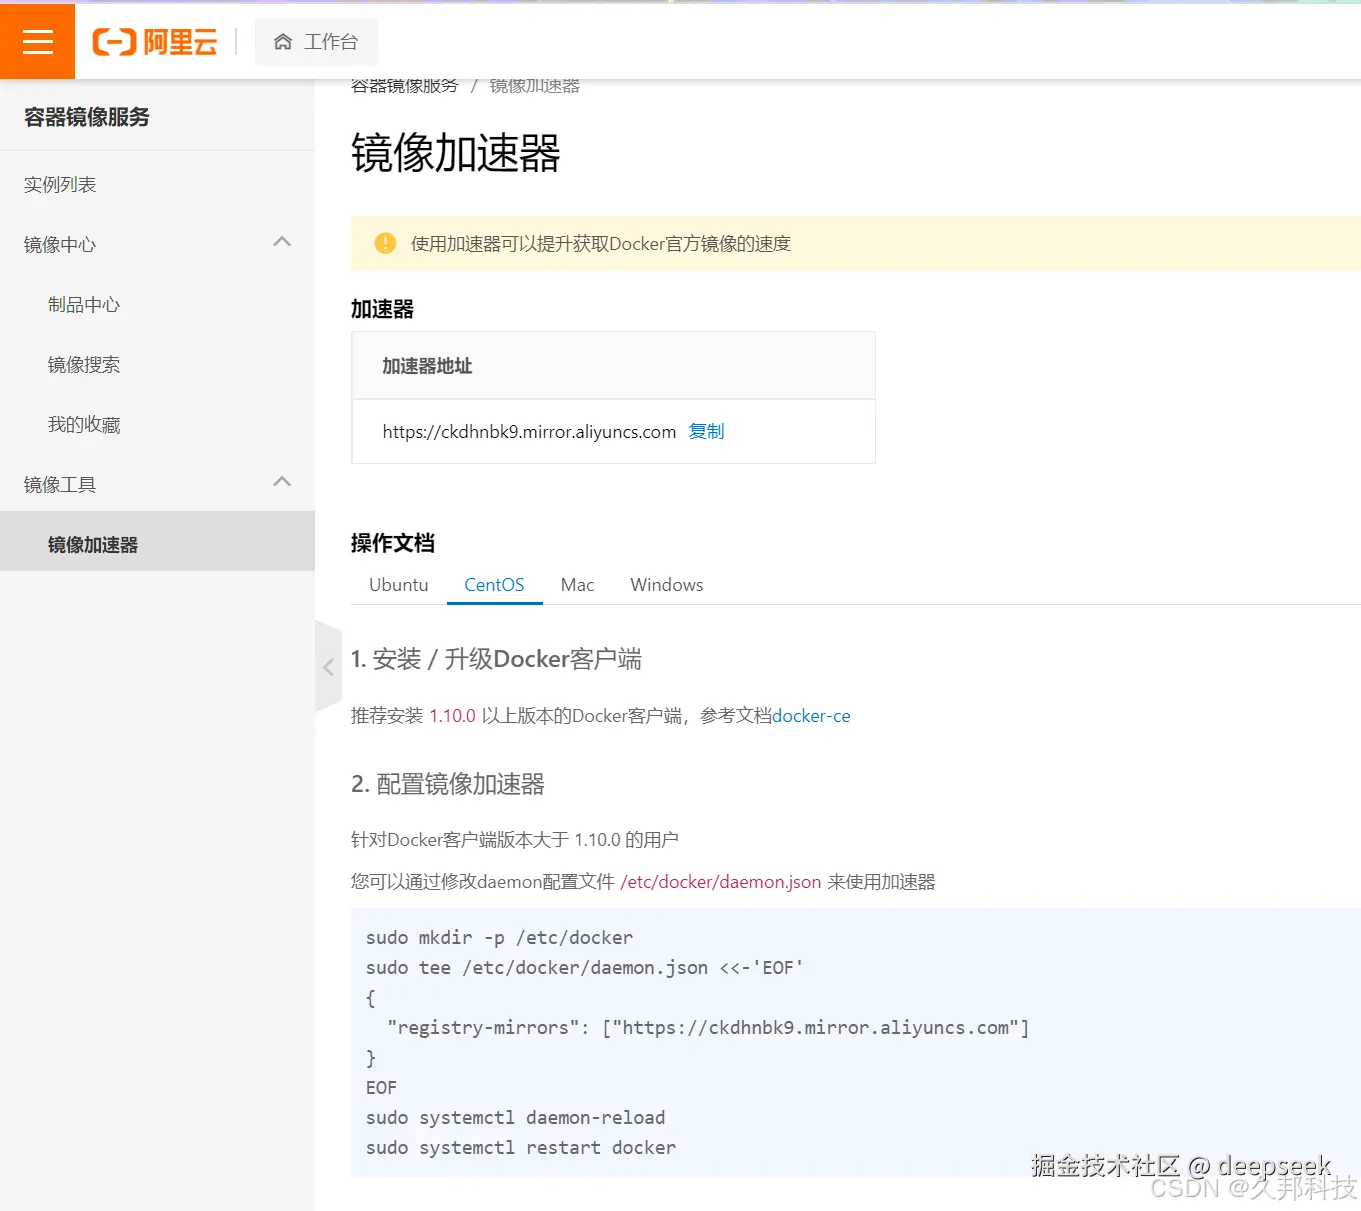Switch to the Ubuntu tab
Image resolution: width=1361 pixels, height=1211 pixels.
coord(398,585)
